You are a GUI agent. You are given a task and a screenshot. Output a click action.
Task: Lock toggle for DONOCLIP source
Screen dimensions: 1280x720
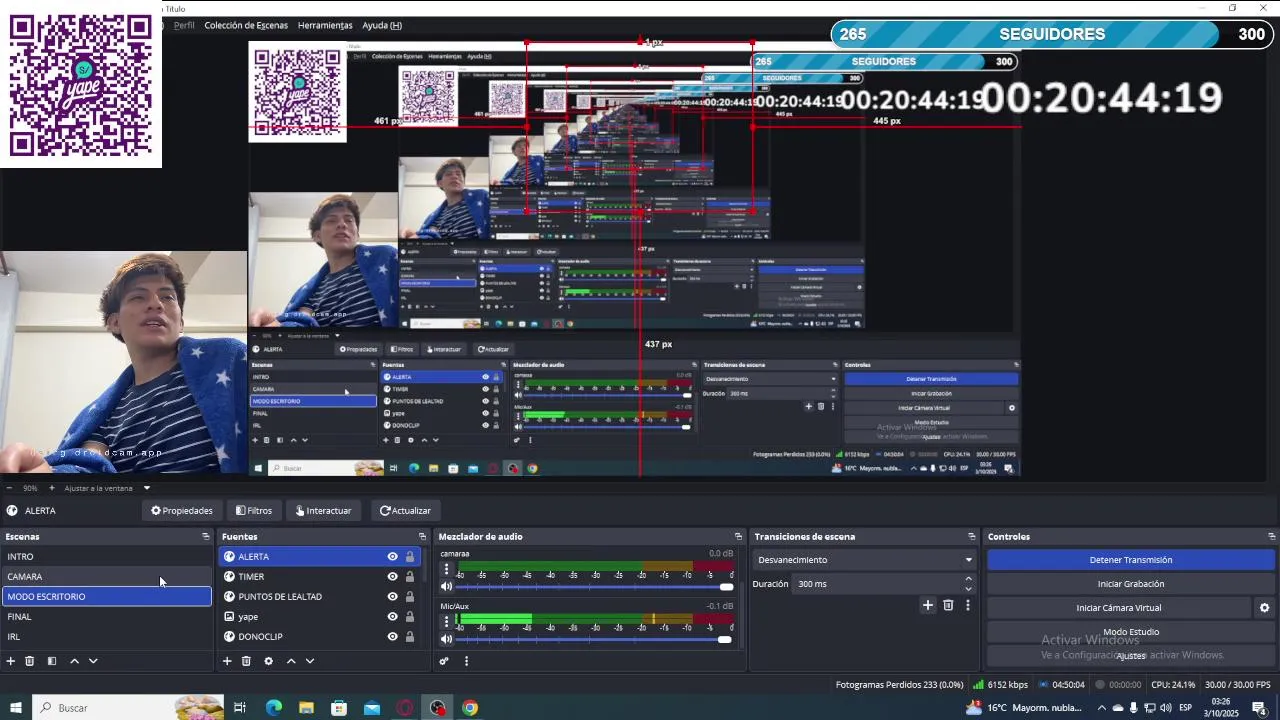point(410,637)
